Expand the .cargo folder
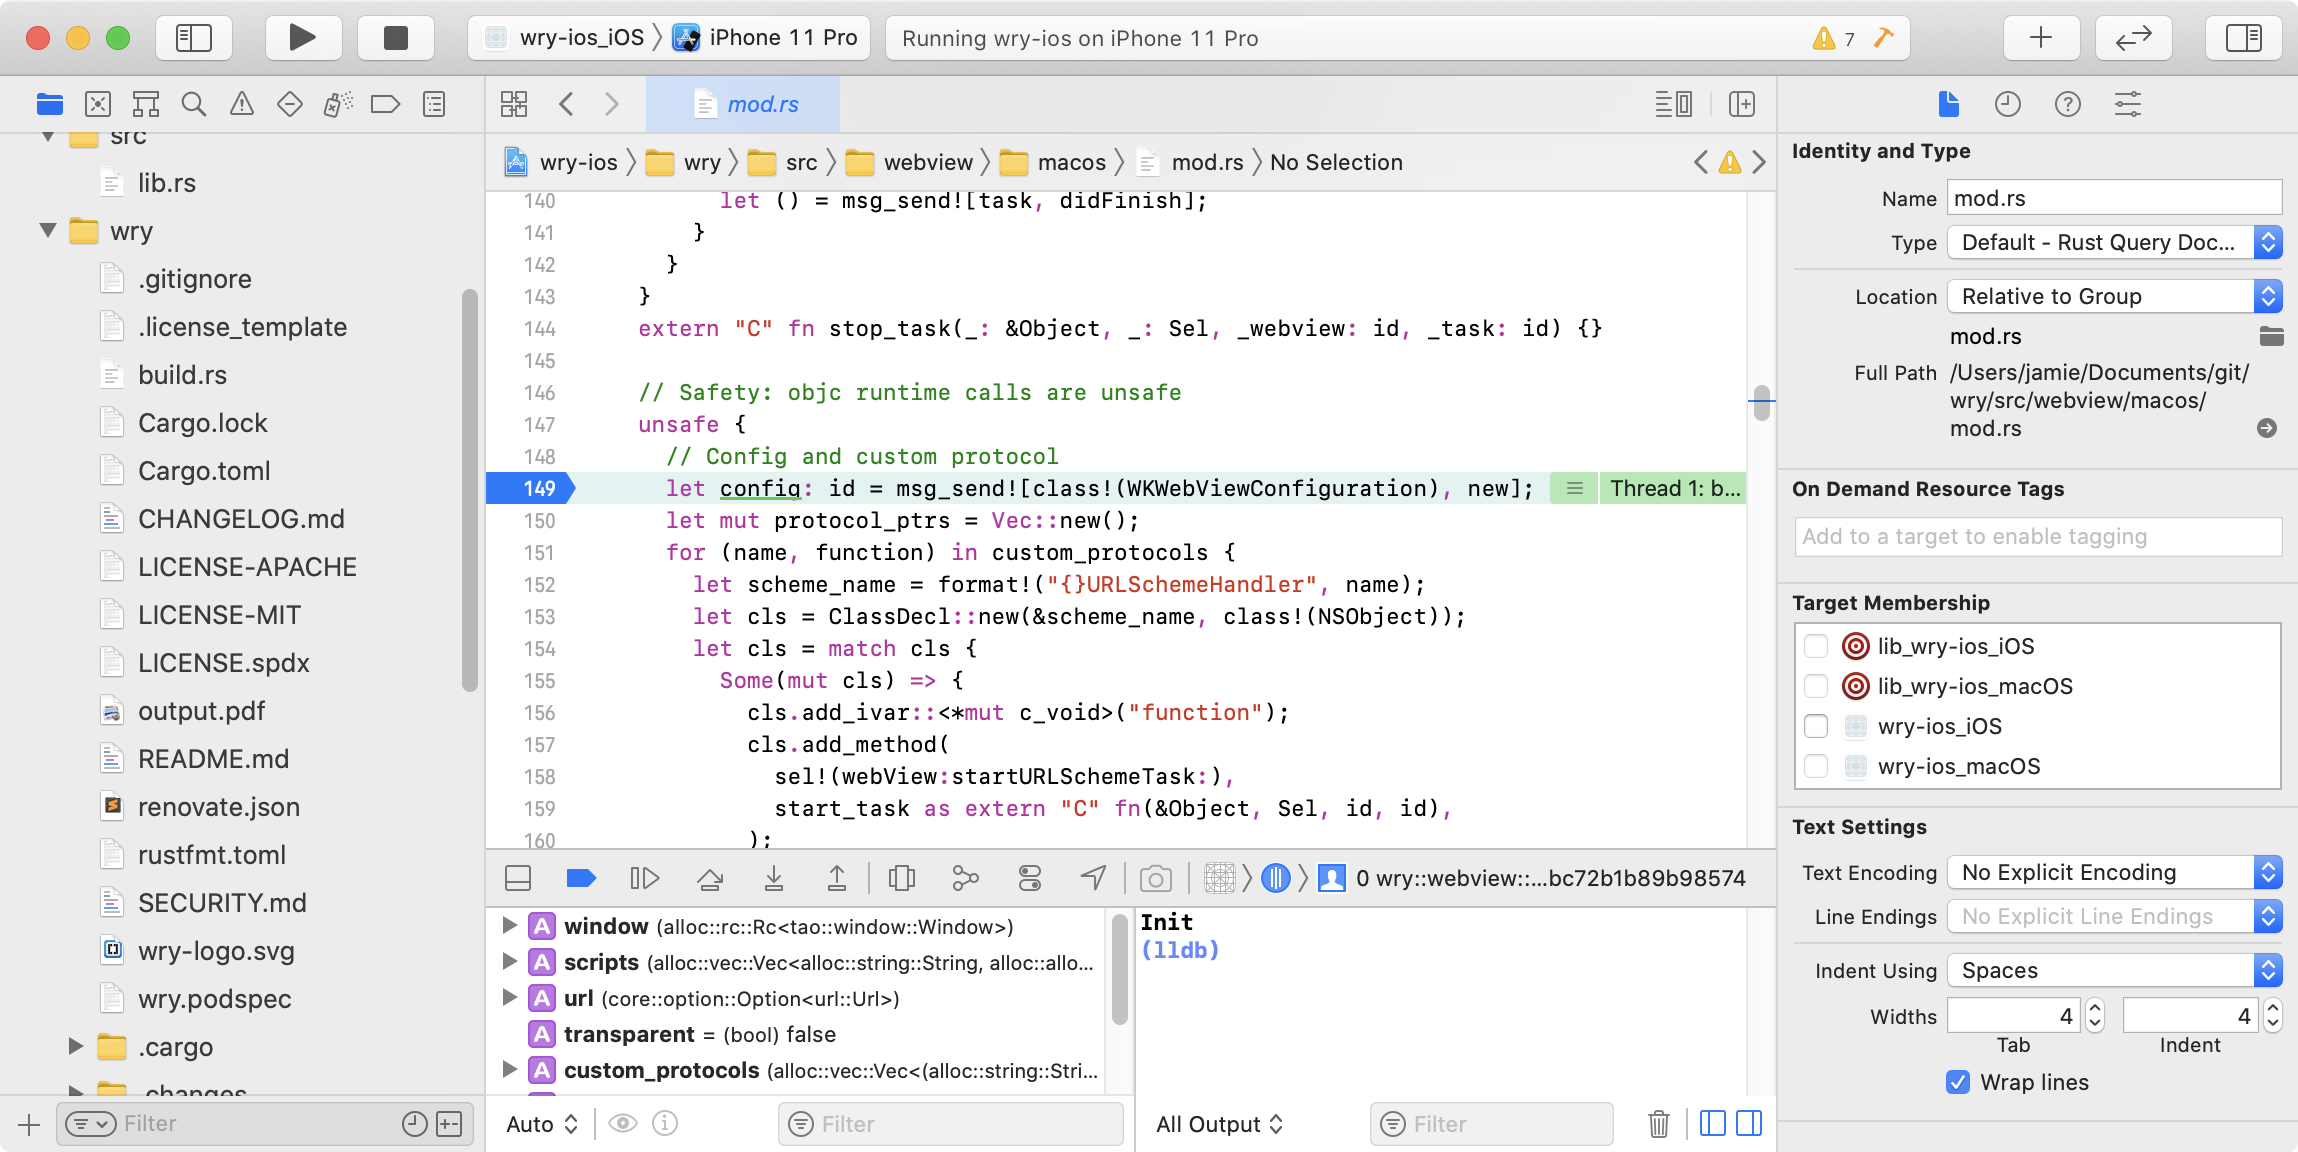 click(76, 1046)
